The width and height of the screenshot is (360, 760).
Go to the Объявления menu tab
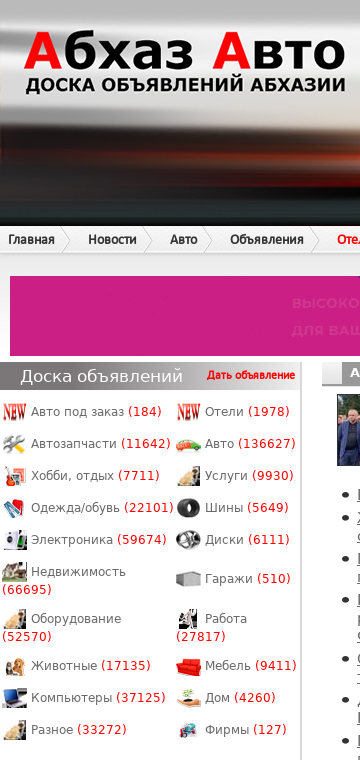tap(266, 239)
